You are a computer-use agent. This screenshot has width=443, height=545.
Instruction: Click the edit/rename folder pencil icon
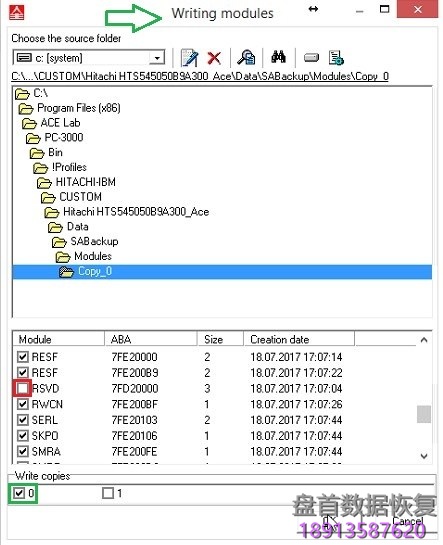pos(189,58)
